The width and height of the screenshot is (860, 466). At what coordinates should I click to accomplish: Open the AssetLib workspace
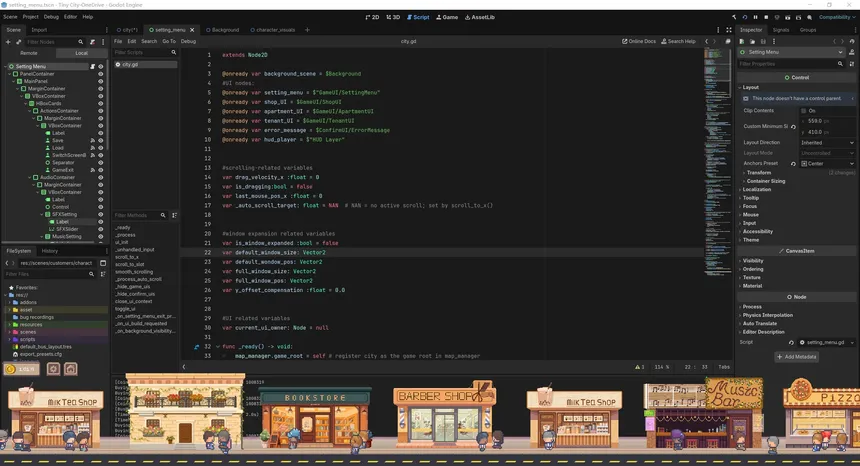tap(480, 17)
